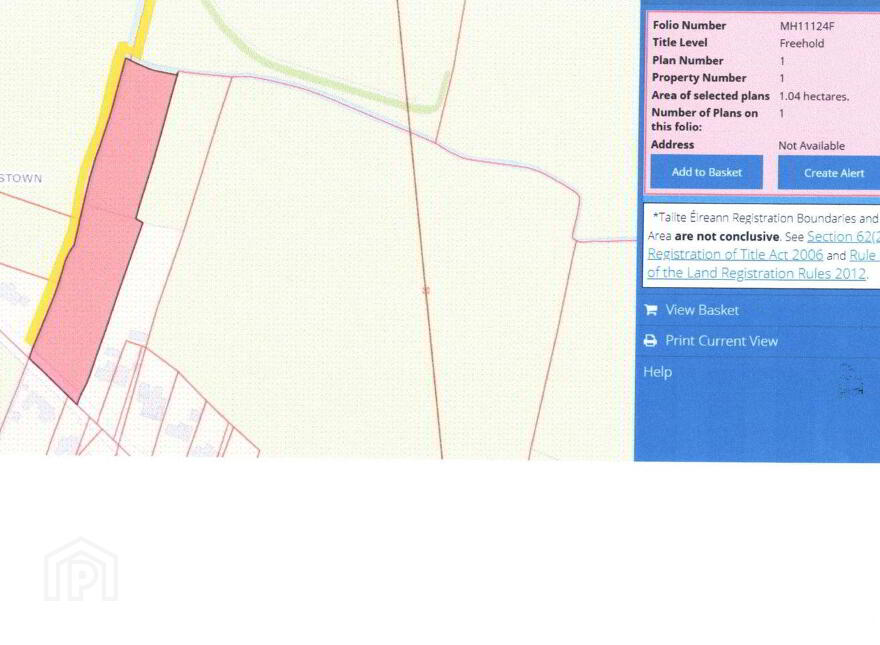Screen dimensions: 880x645
Task: Click the small red marker on map centre line
Action: point(426,290)
